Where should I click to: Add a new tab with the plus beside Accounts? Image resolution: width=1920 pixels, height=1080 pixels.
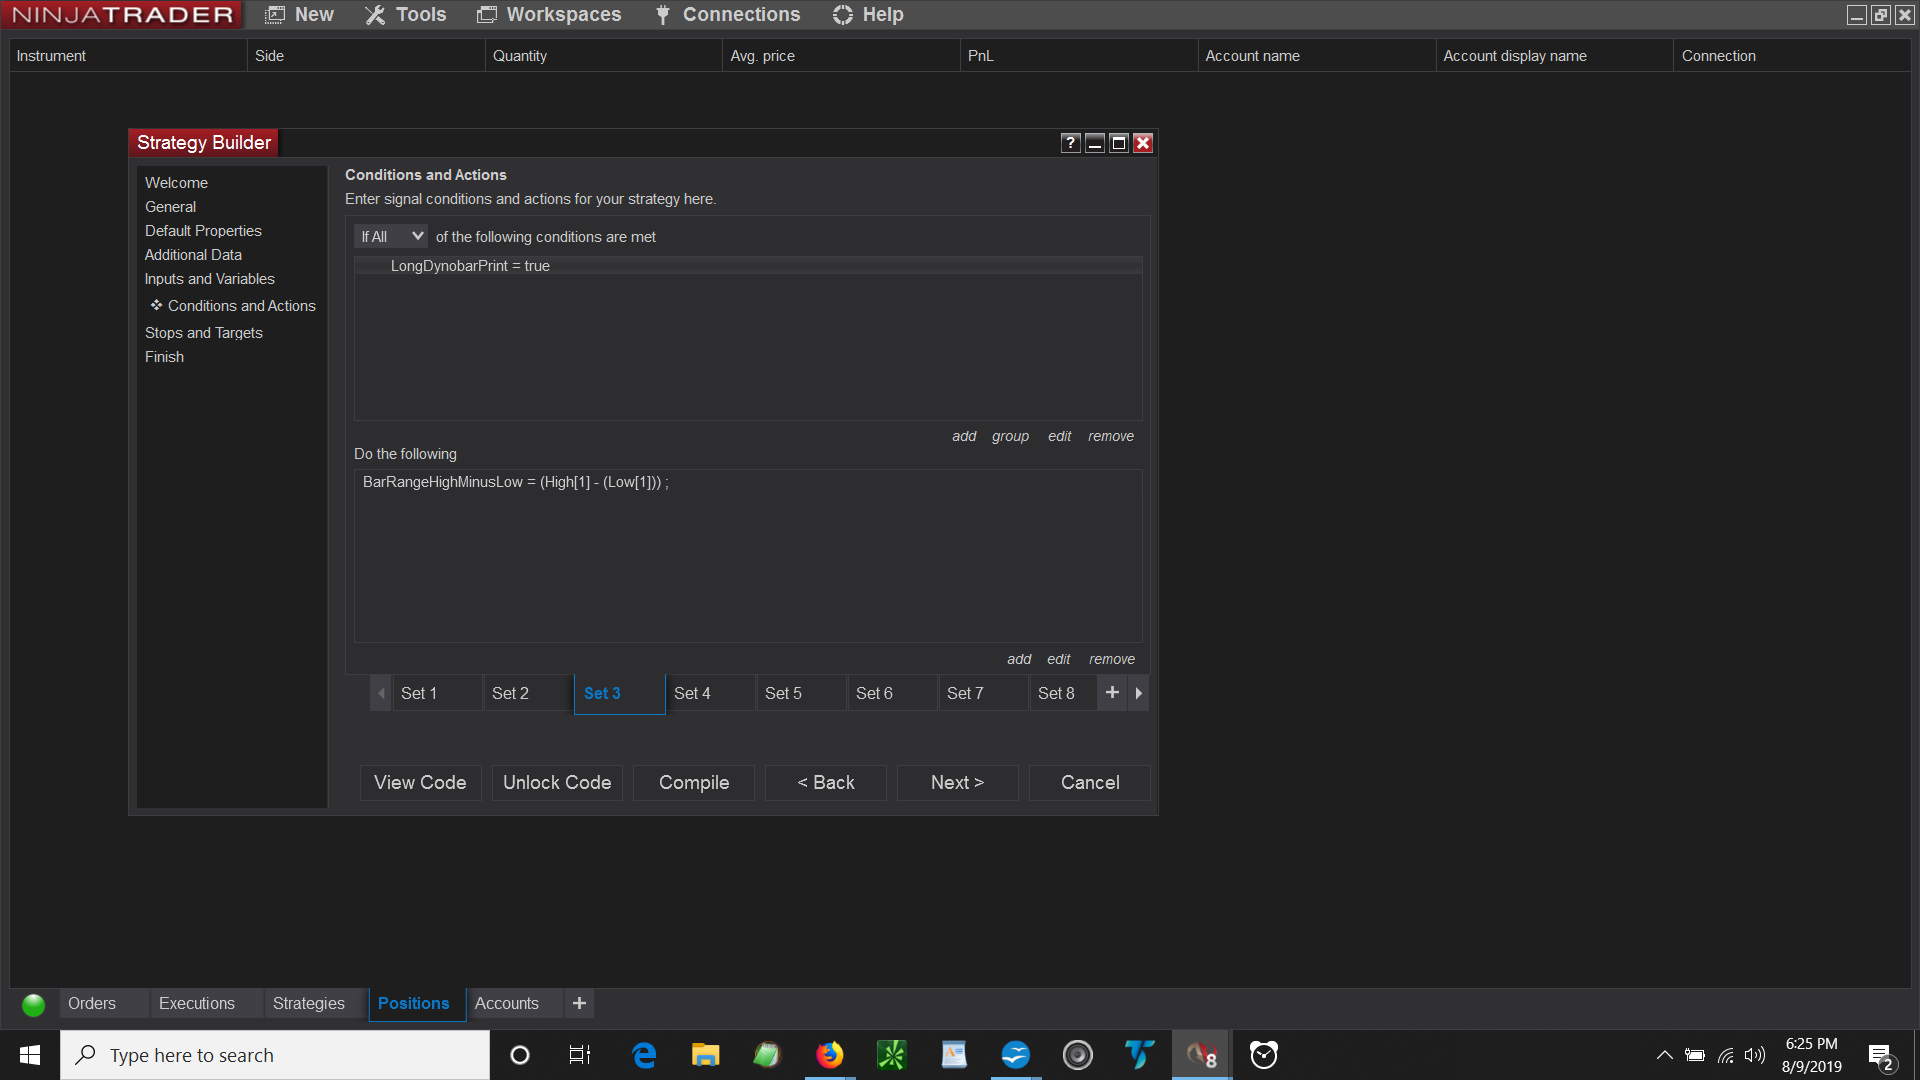pyautogui.click(x=579, y=1003)
